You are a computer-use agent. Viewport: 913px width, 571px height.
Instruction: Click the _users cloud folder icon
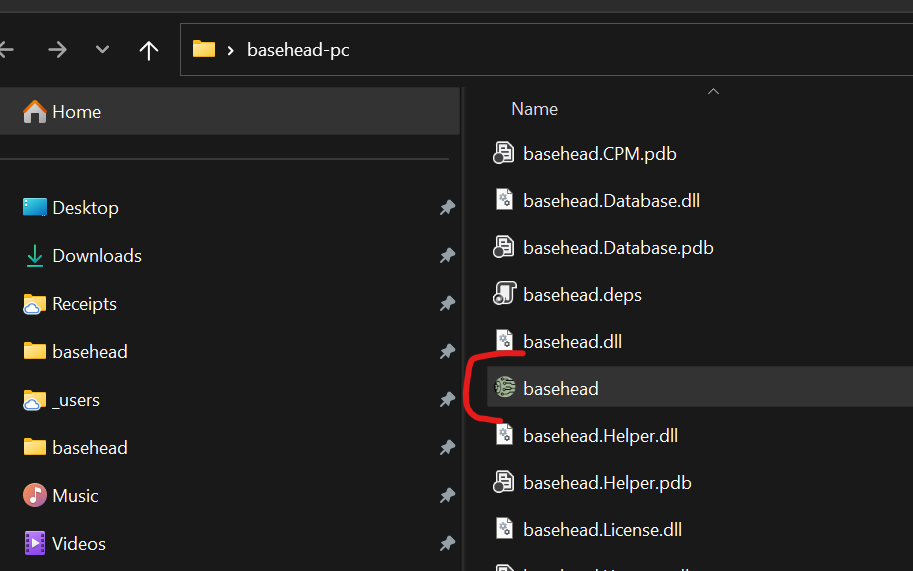tap(34, 400)
